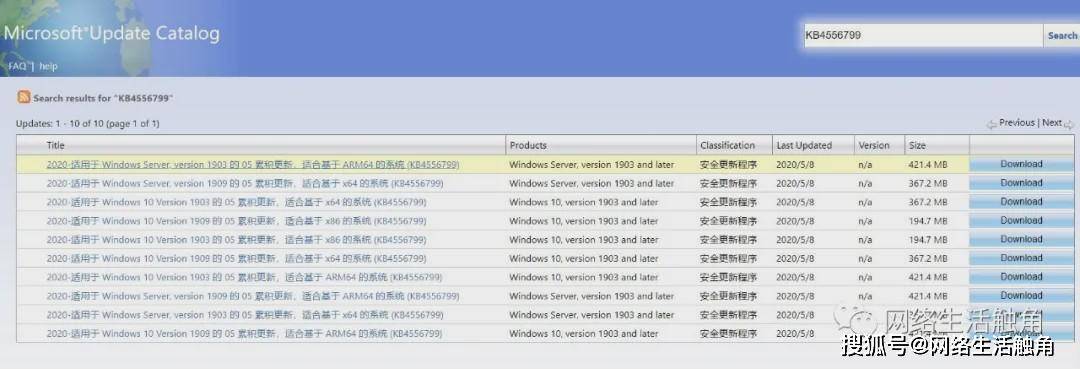
Task: Select the 421.4 MB size in the Server 1903 ARM64 row
Action: click(x=928, y=165)
